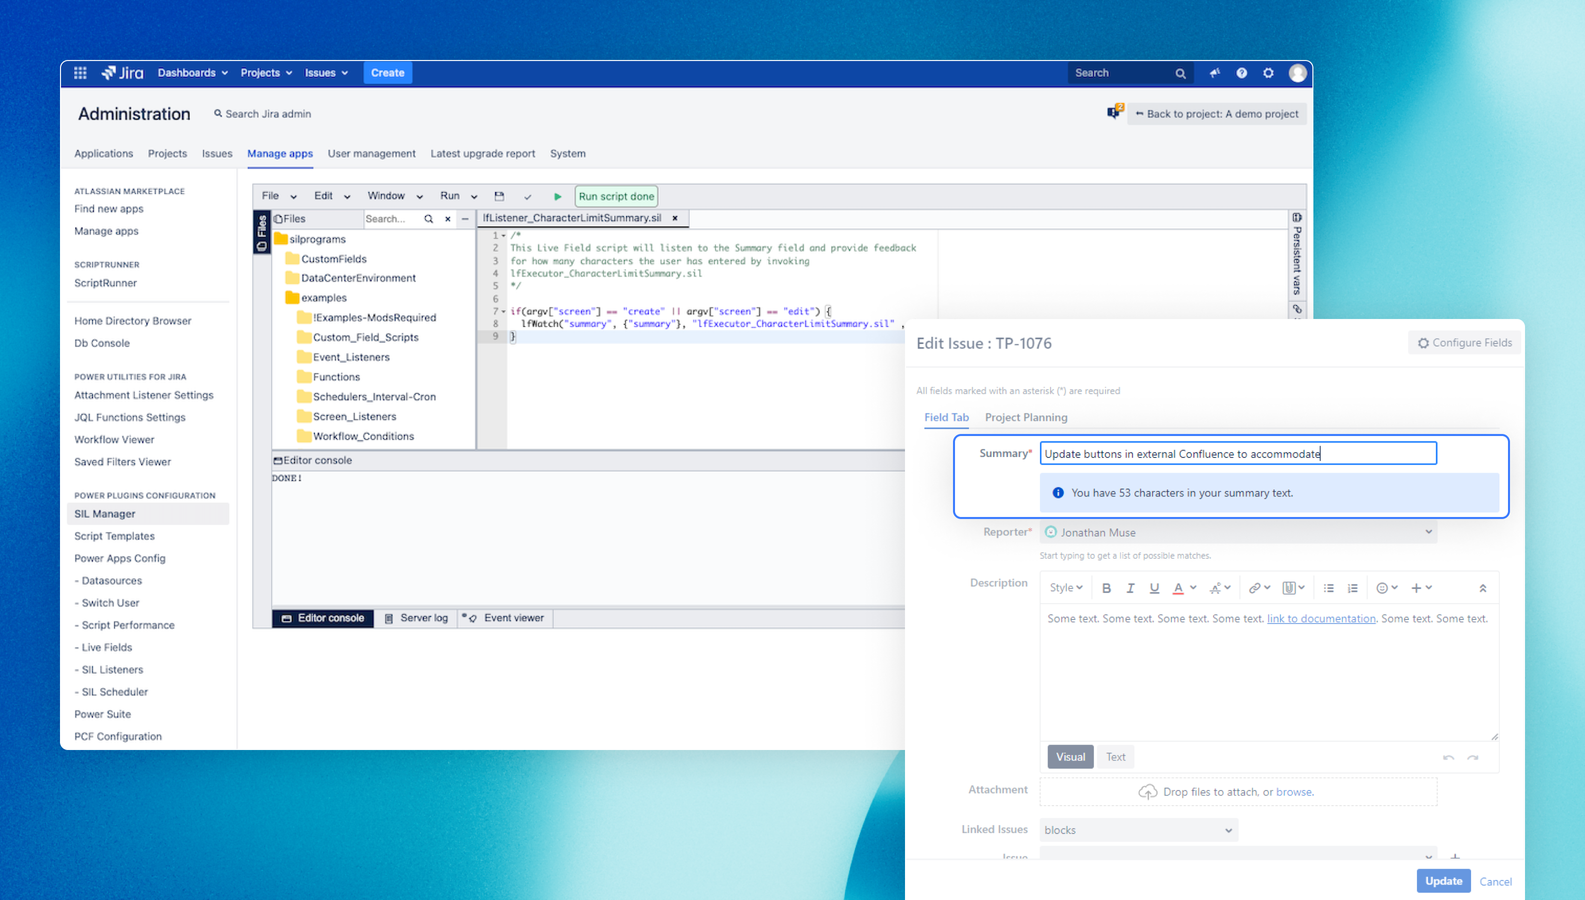Collapse the description editor toolbar
This screenshot has height=900, width=1585.
(x=1483, y=588)
